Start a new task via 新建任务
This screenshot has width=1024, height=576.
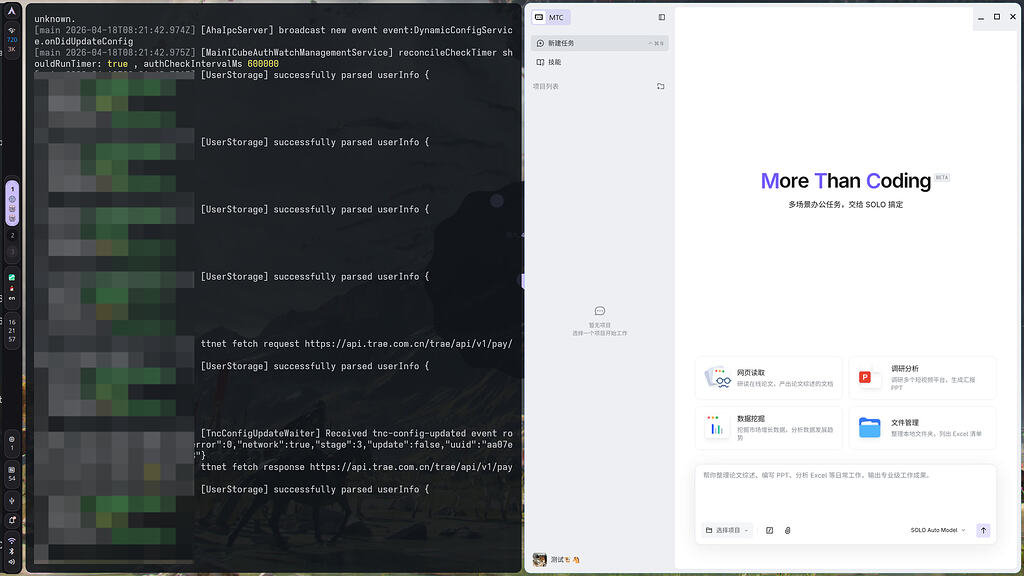(600, 43)
